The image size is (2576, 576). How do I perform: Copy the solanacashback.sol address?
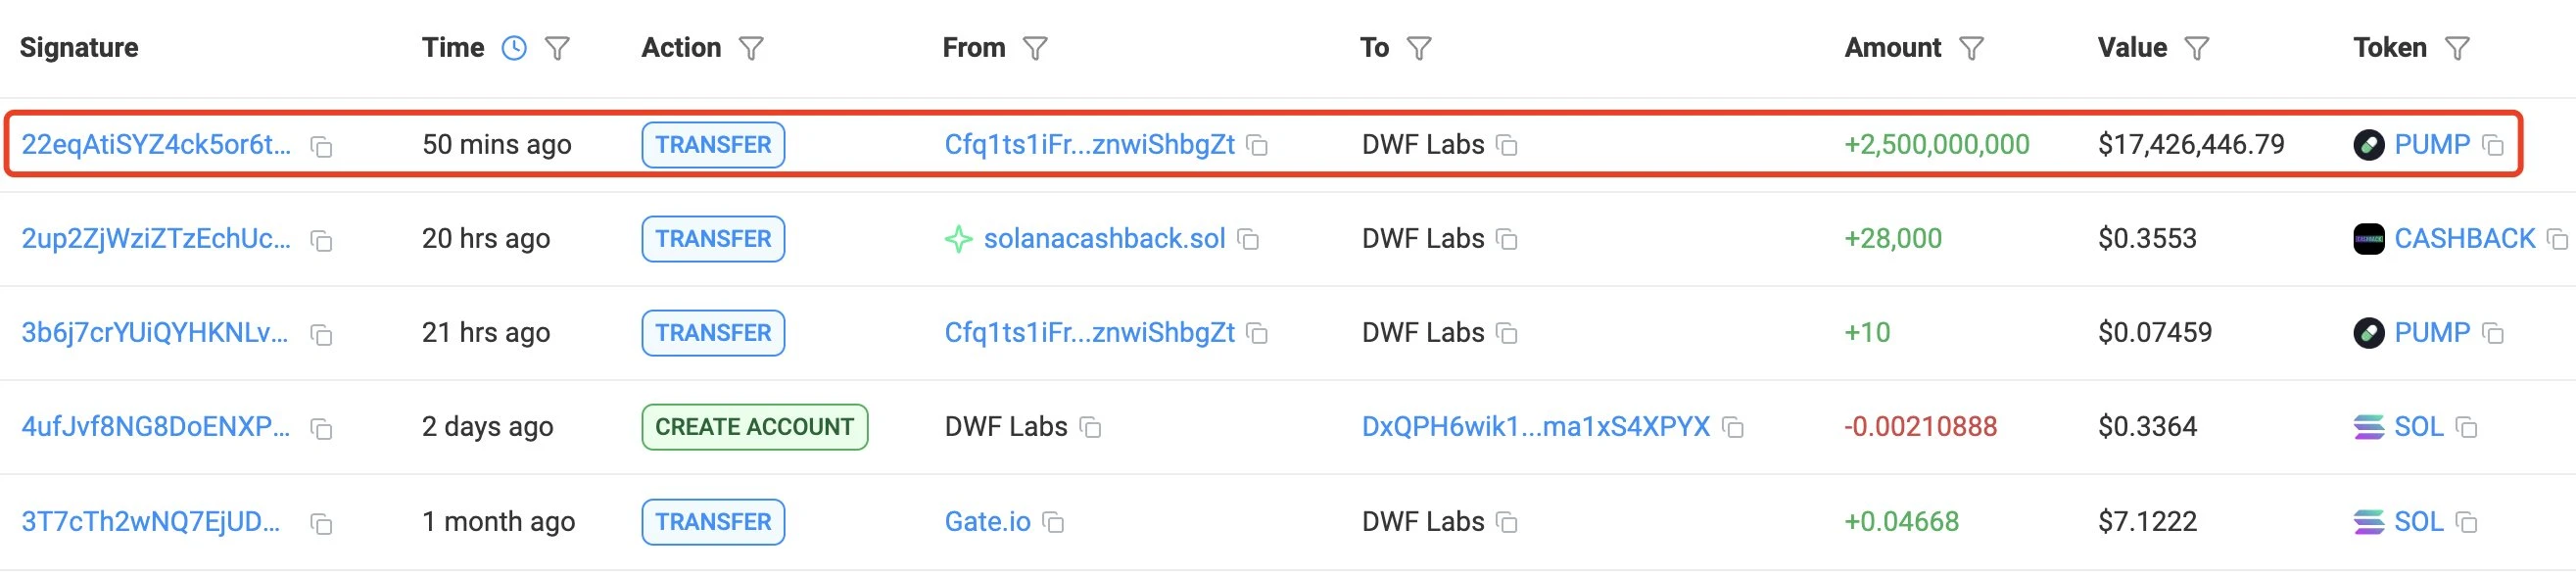coord(1248,240)
